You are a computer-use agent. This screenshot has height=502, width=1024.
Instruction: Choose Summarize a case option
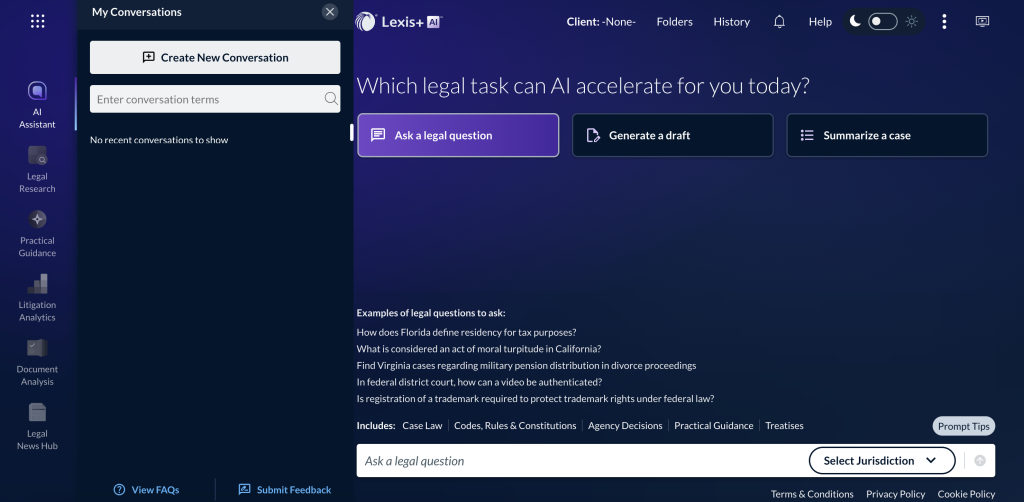tap(886, 136)
